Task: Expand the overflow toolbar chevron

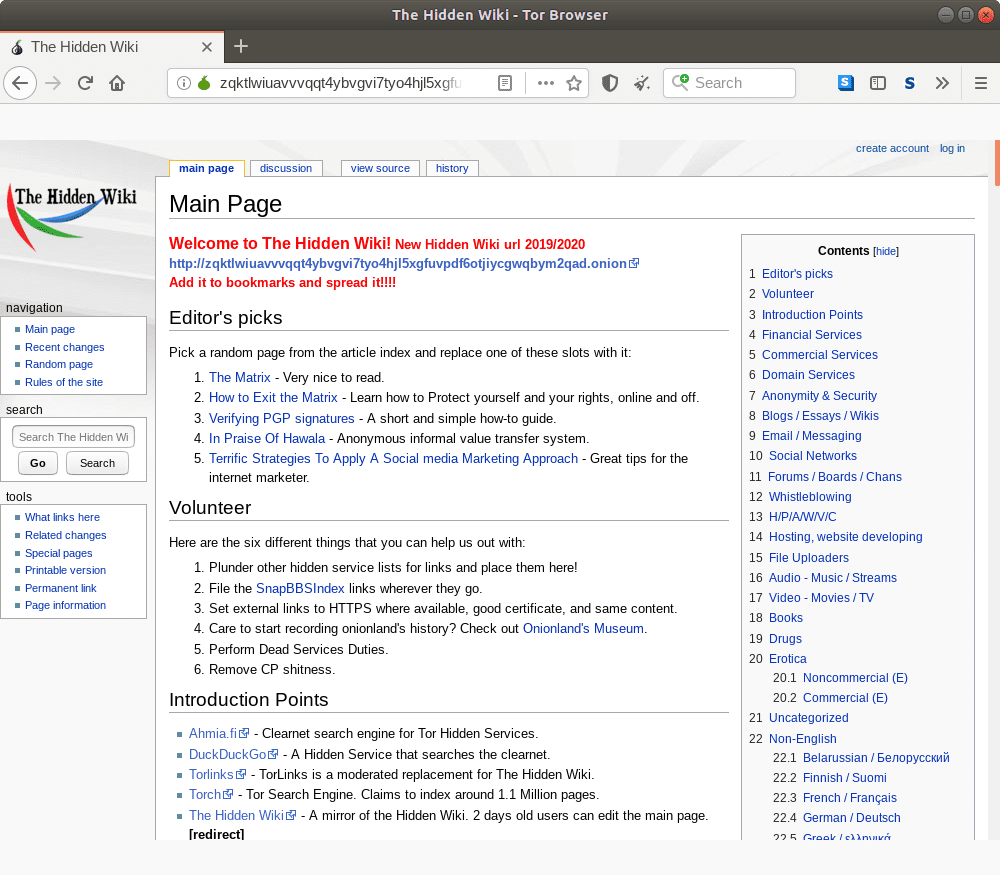Action: point(942,83)
